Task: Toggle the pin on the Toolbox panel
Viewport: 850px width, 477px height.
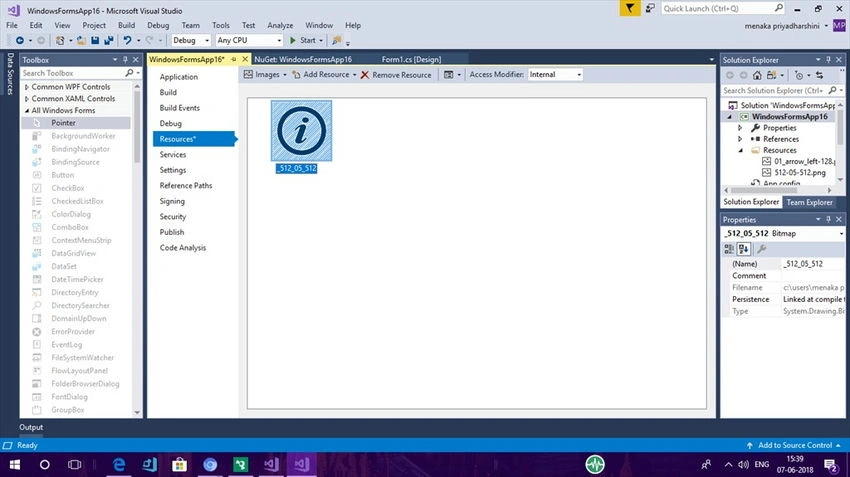Action: click(125, 60)
